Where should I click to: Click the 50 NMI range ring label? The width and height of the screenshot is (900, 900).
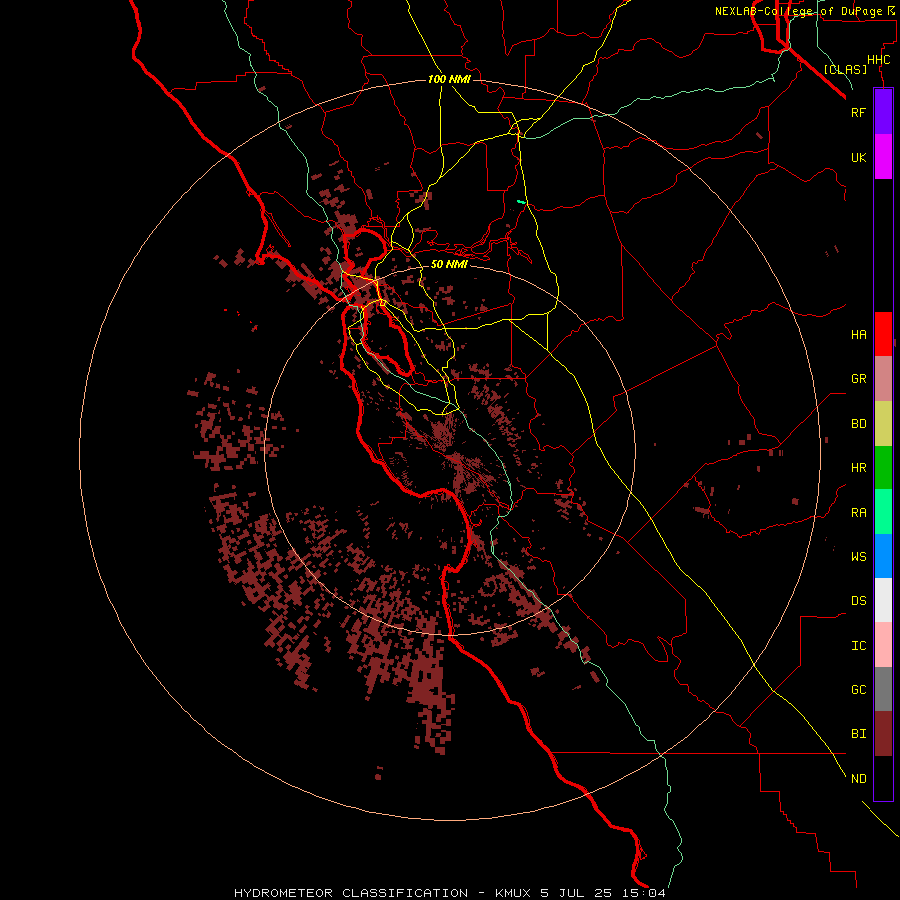point(449,264)
